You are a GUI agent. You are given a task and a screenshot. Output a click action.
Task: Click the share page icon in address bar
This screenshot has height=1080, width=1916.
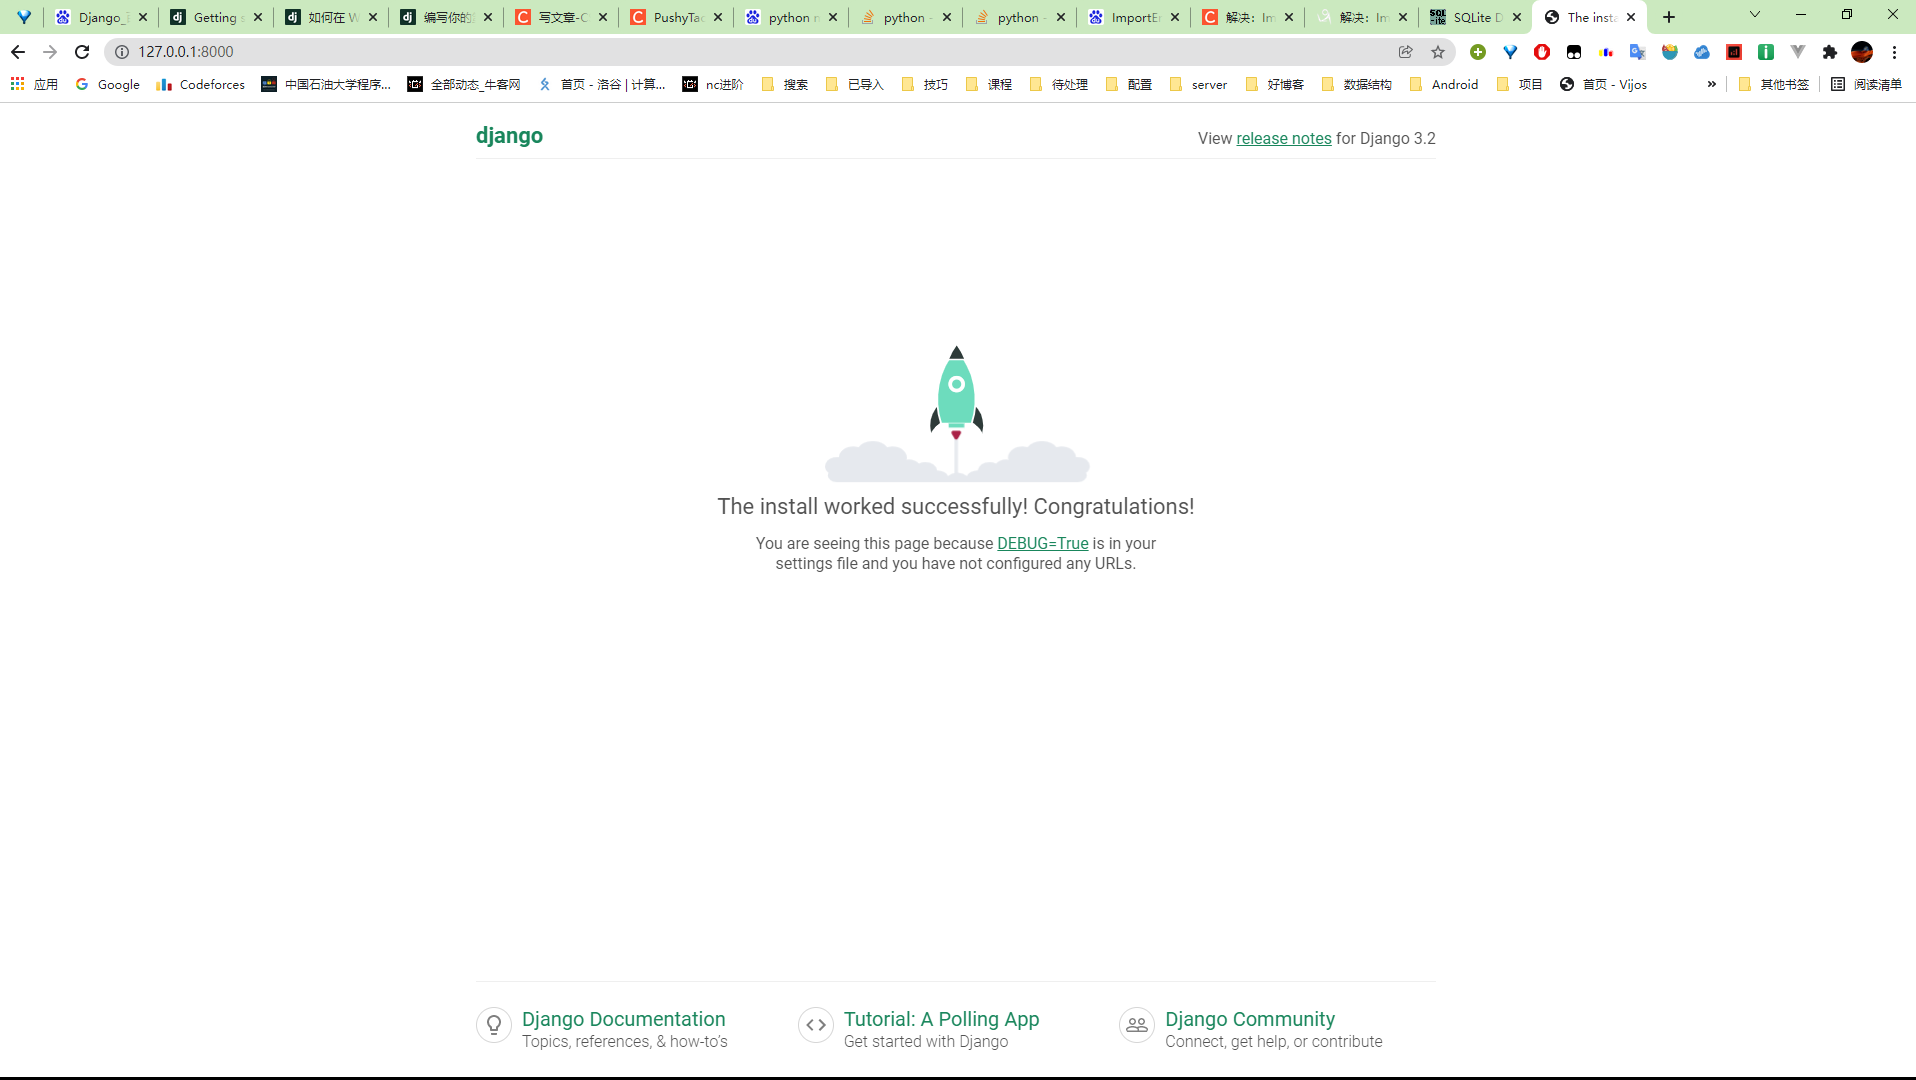[x=1406, y=52]
